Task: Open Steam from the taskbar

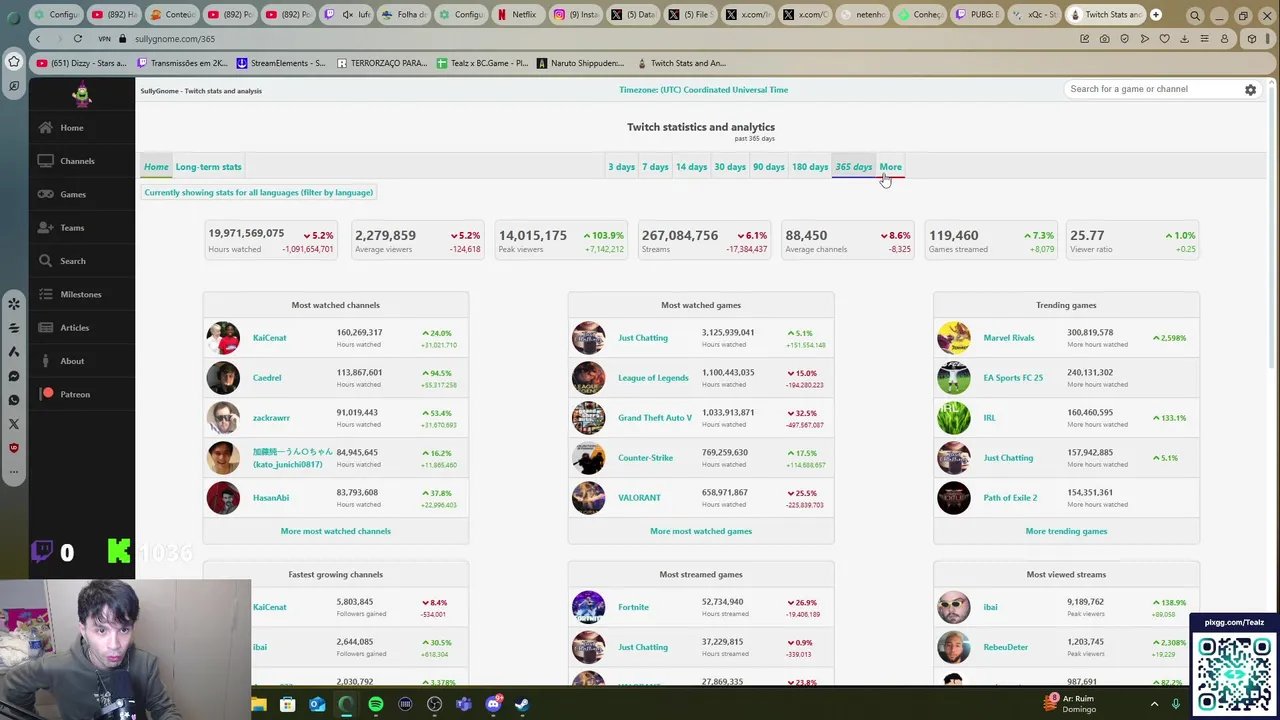Action: (x=522, y=705)
